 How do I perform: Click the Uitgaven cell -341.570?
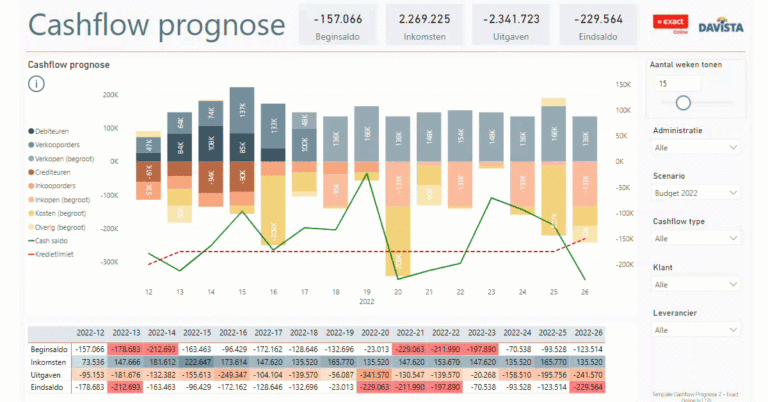(x=375, y=375)
